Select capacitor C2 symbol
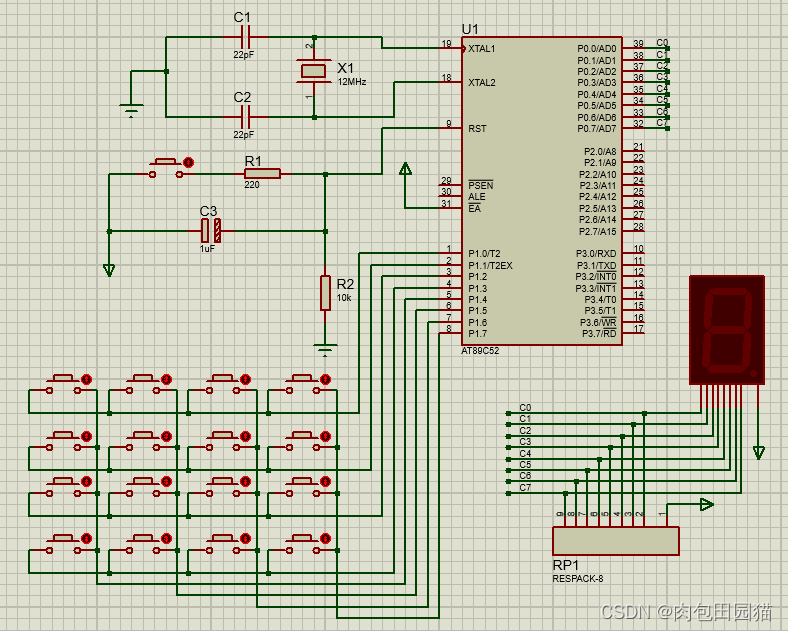Viewport: 788px width, 631px height. pyautogui.click(x=246, y=117)
